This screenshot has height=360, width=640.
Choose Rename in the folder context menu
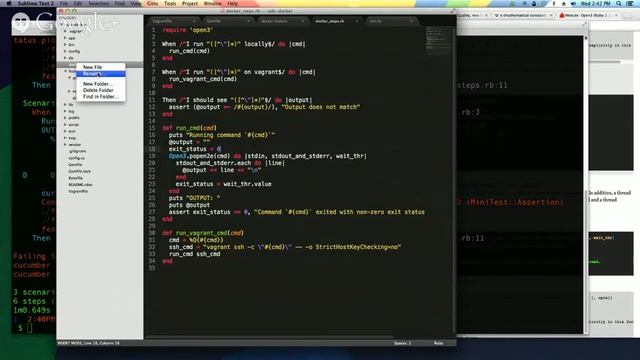[100, 74]
